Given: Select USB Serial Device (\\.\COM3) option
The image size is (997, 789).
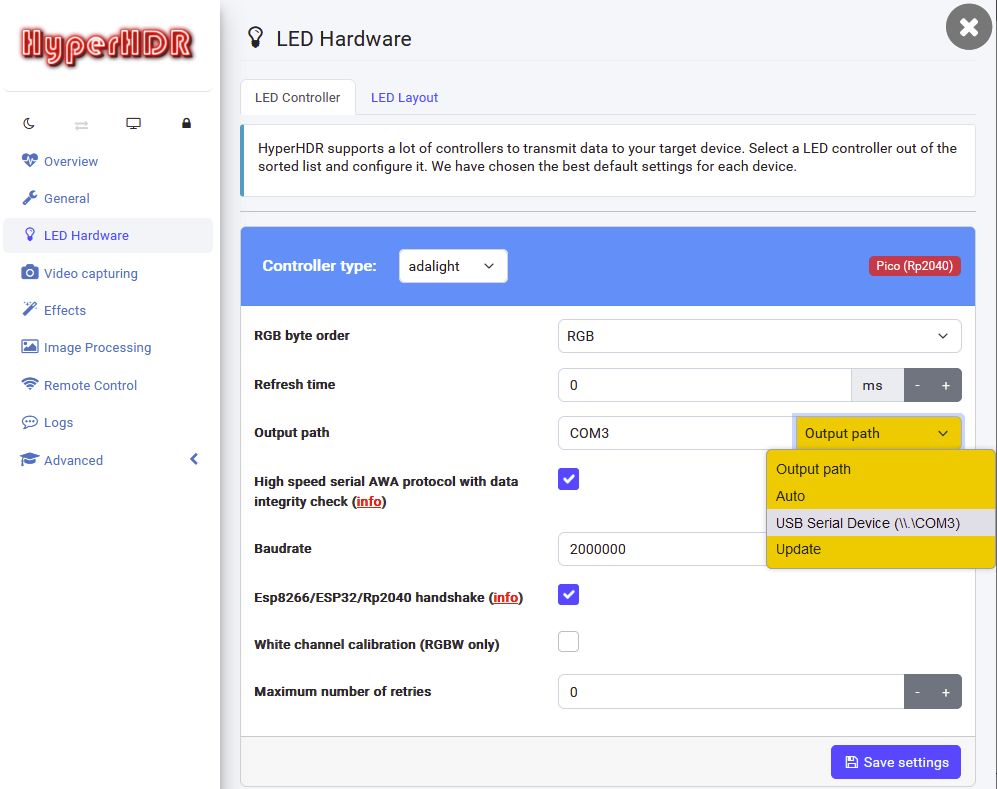Looking at the screenshot, I should coord(881,523).
